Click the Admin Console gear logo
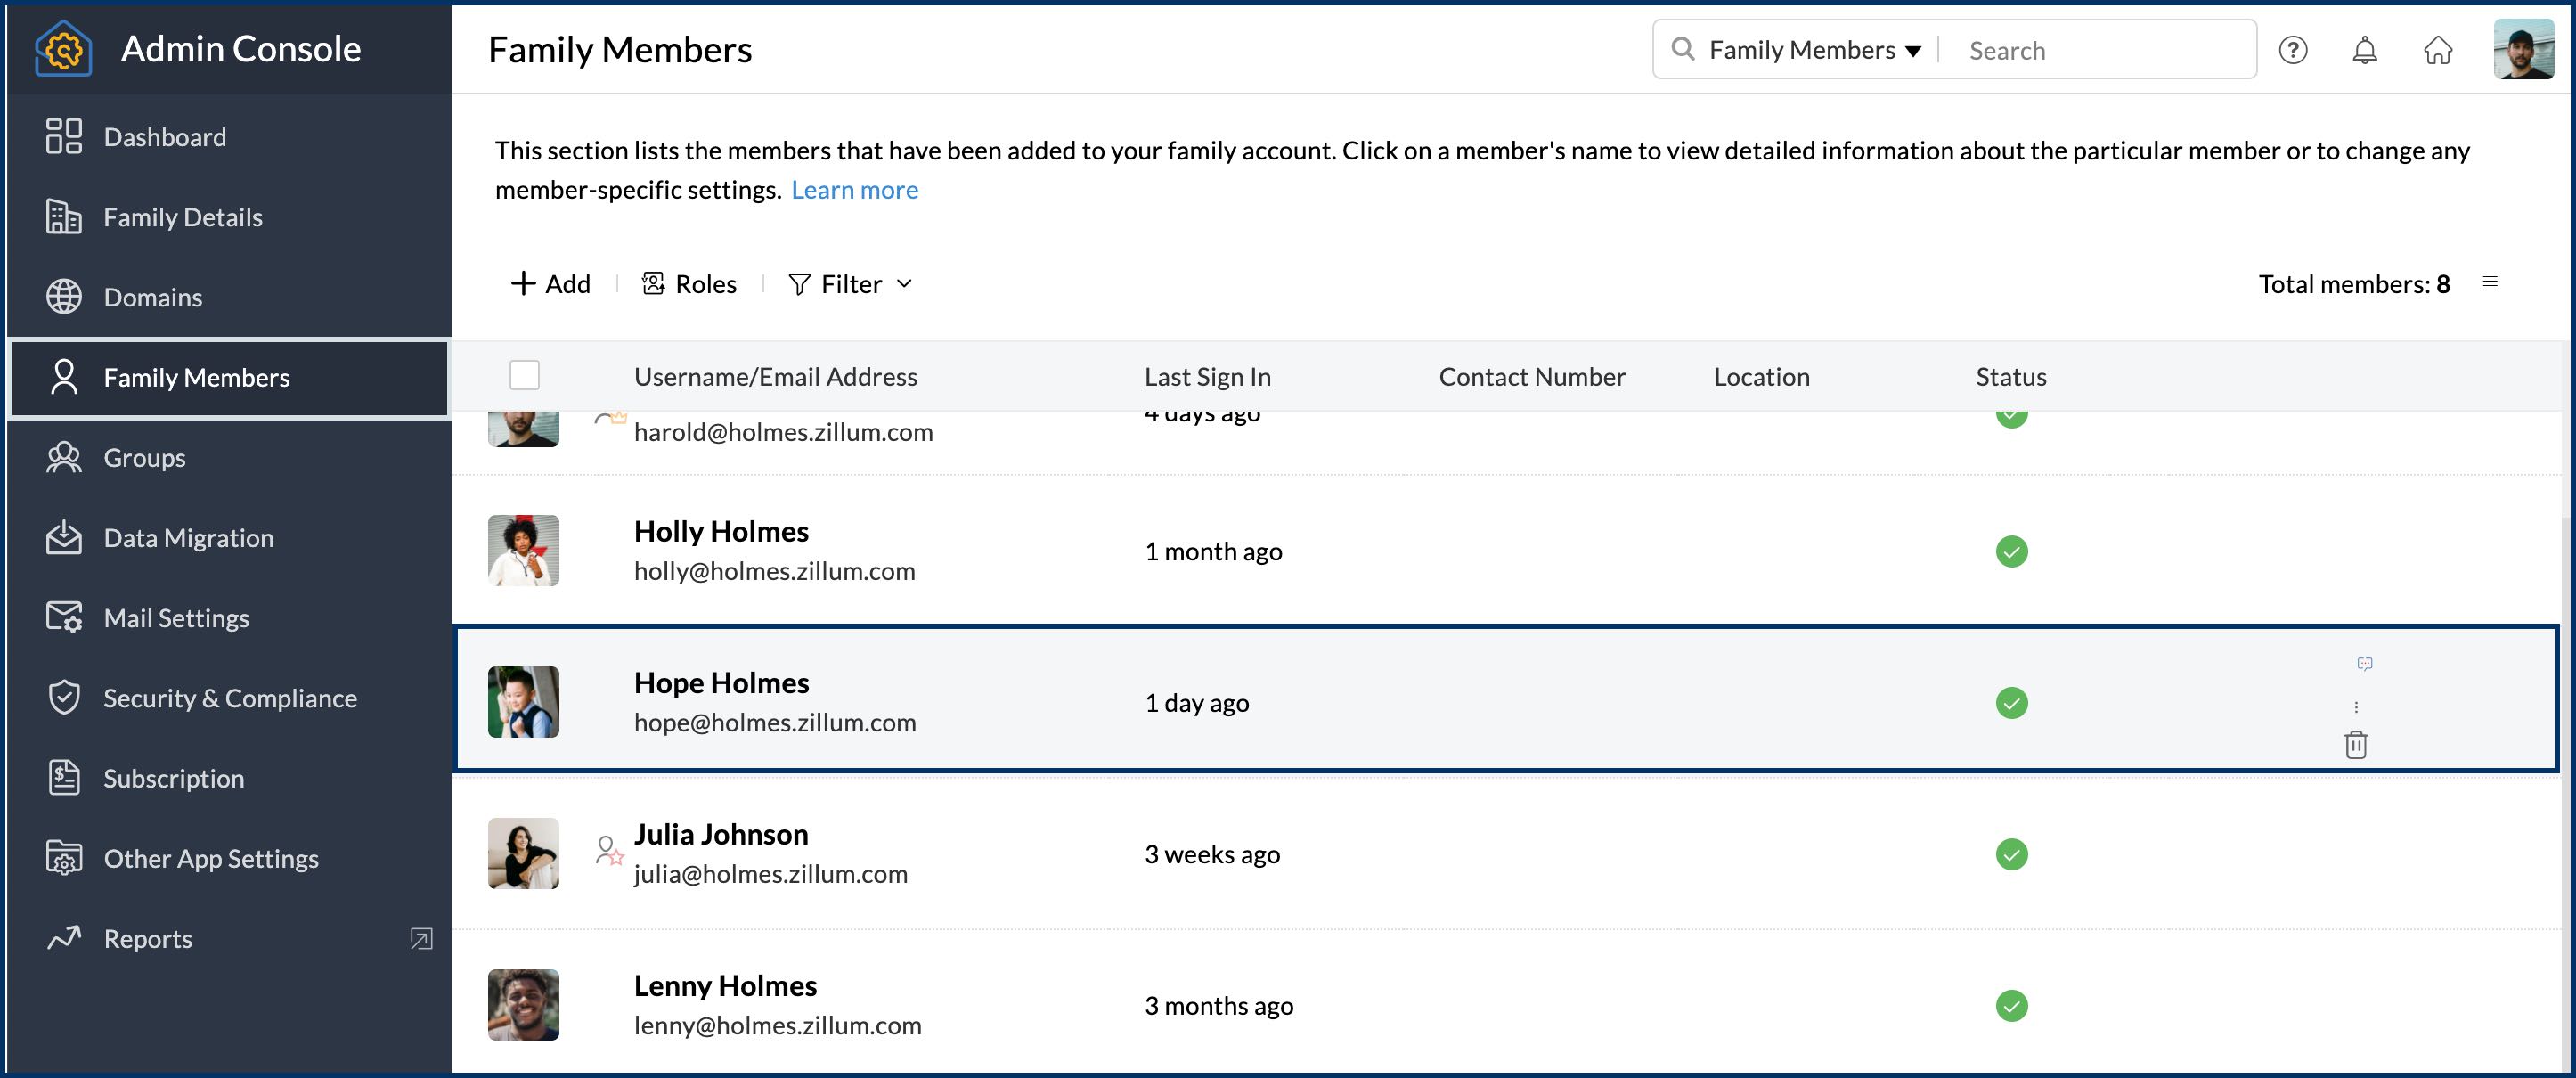Image resolution: width=2576 pixels, height=1078 pixels. coord(63,49)
